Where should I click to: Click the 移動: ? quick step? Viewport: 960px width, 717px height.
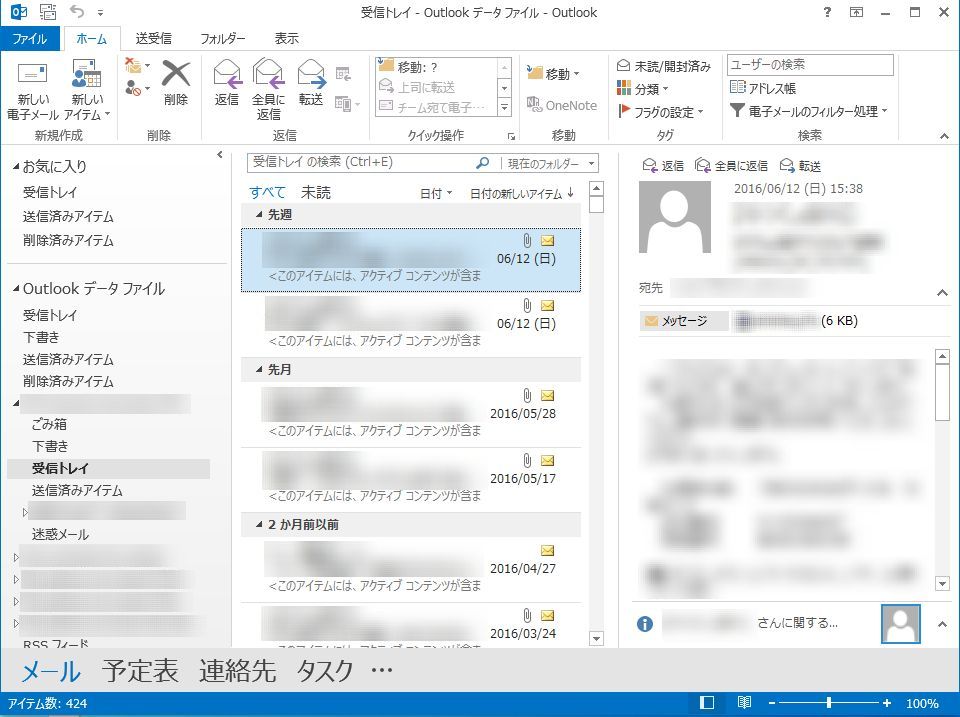pos(437,67)
